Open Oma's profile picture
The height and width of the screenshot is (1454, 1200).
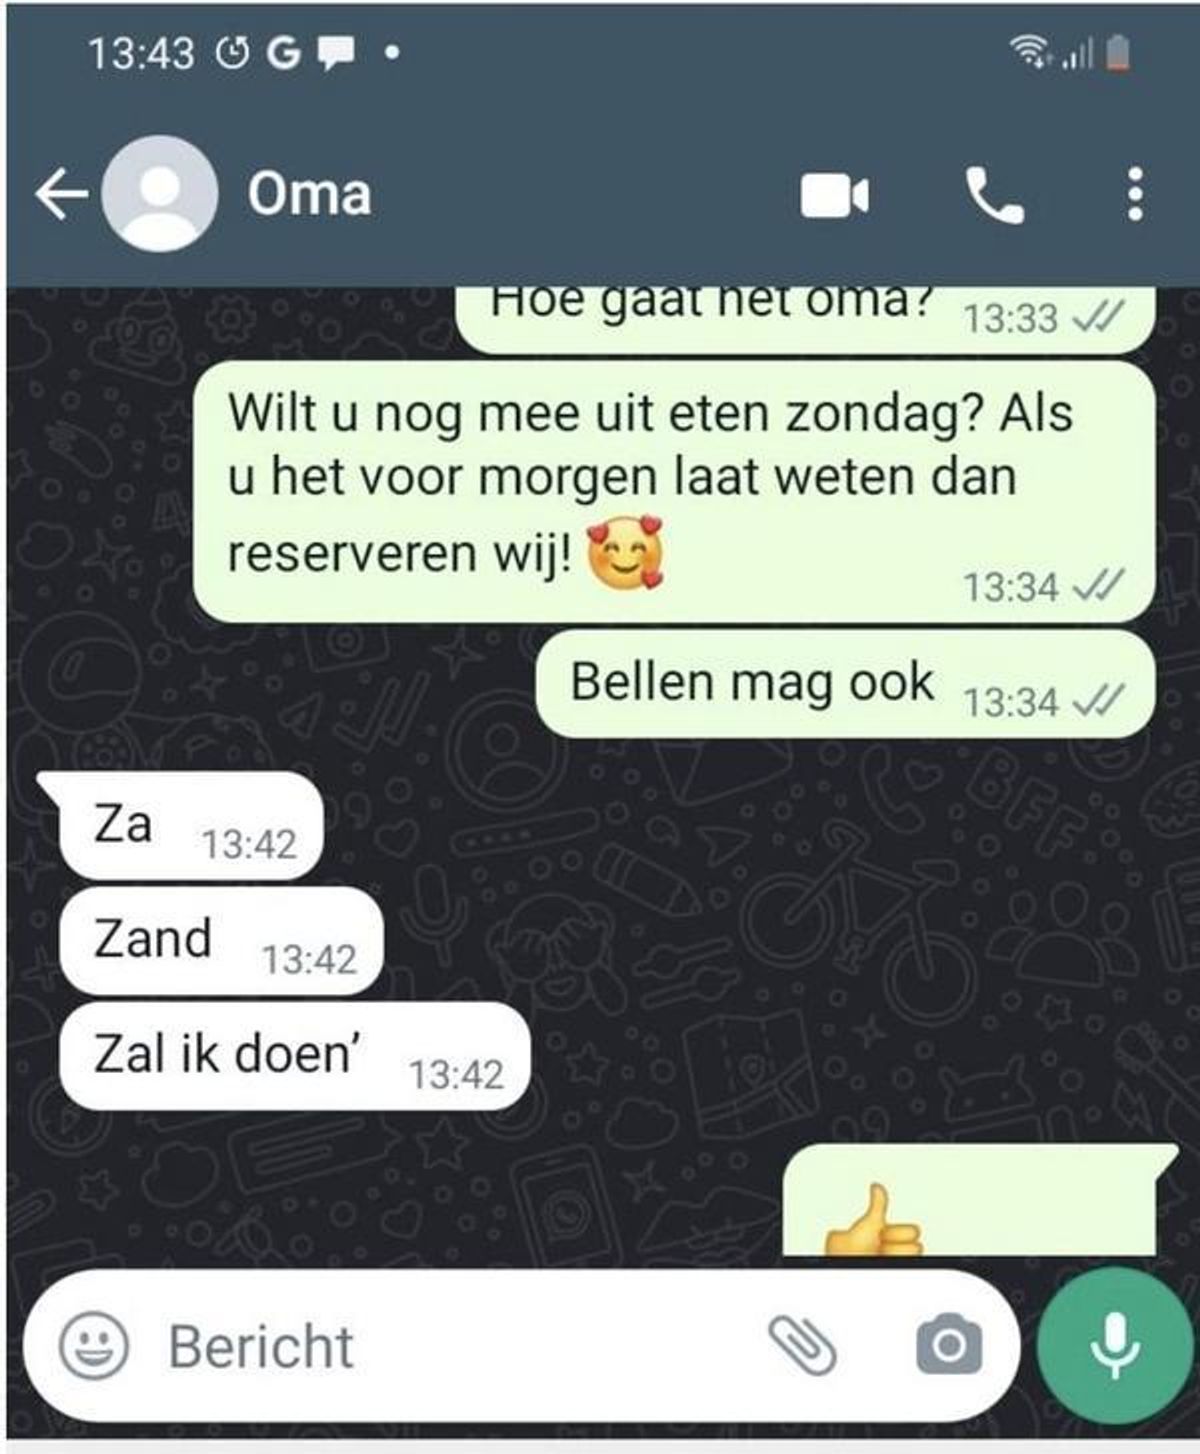(x=160, y=193)
